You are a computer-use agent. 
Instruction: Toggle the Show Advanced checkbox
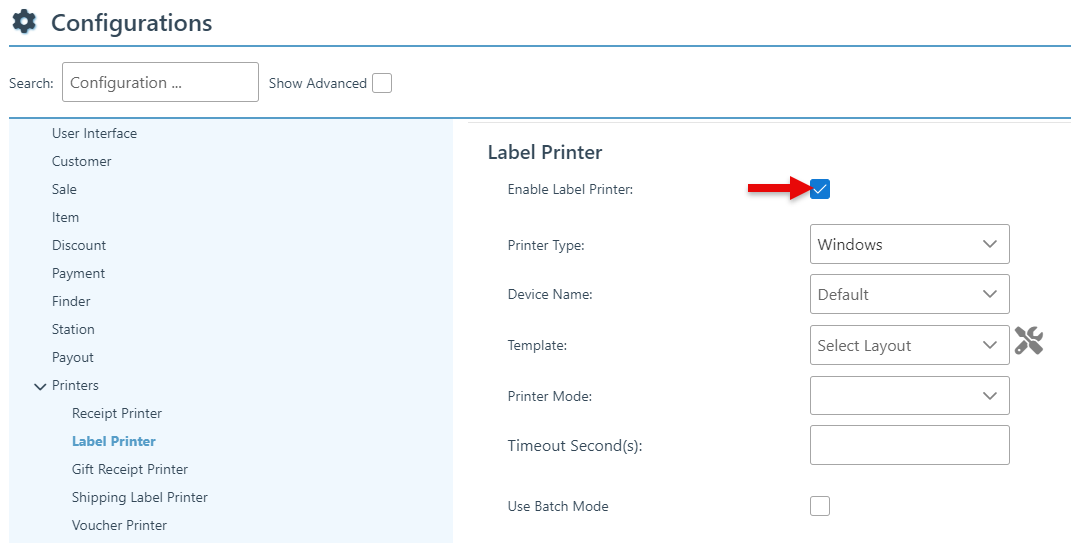coord(382,83)
